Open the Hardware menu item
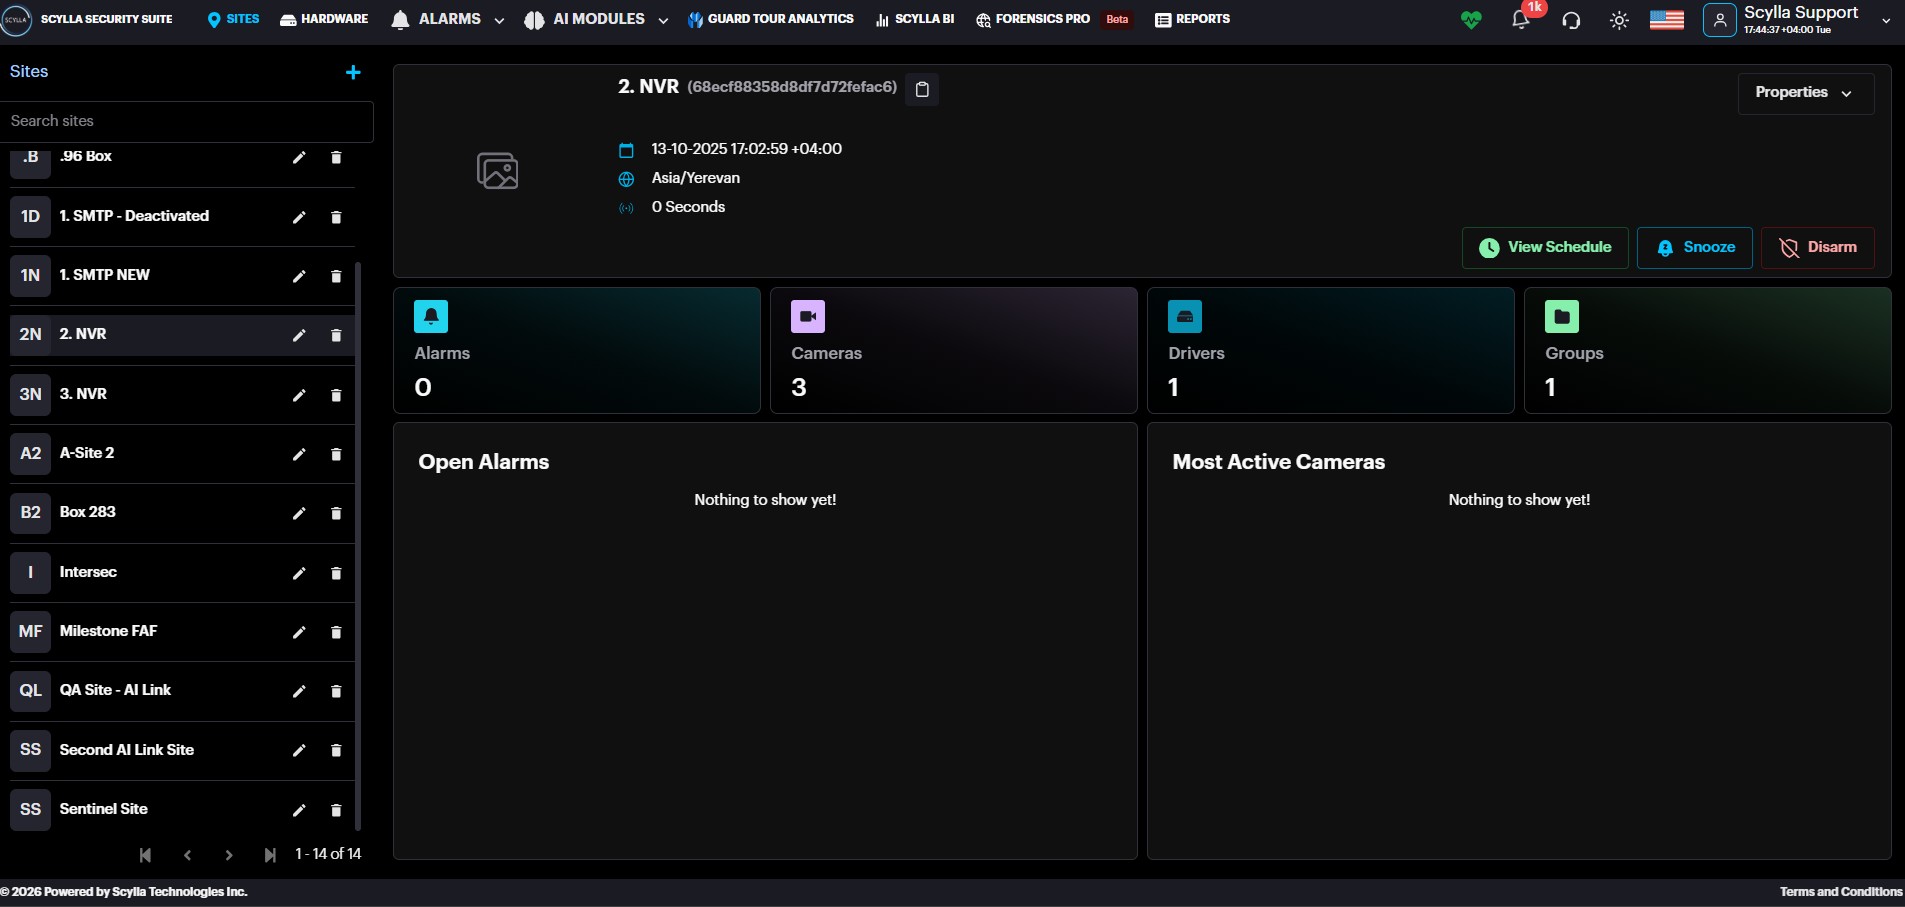 (324, 19)
